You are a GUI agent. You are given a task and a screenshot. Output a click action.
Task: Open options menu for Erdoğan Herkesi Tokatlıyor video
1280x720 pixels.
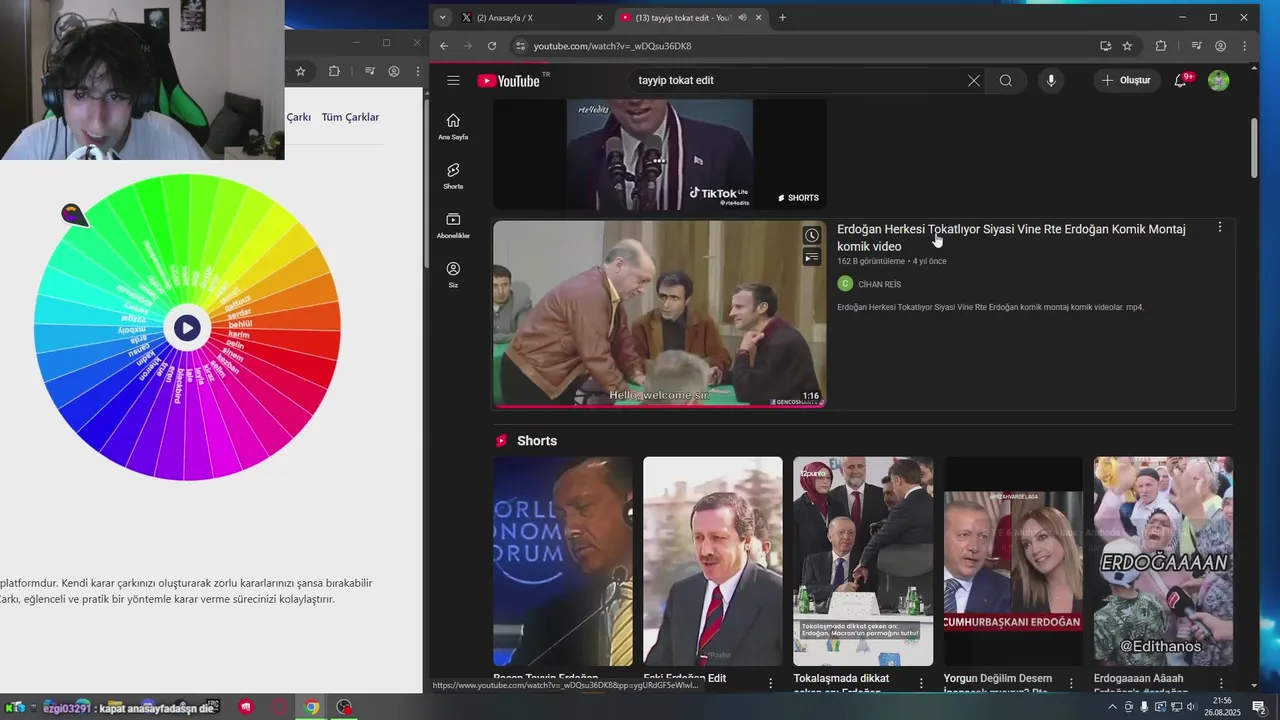1219,228
